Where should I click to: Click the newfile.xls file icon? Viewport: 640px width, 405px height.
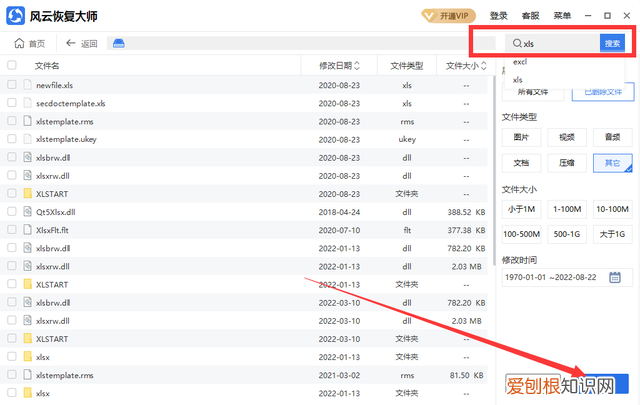pos(28,84)
